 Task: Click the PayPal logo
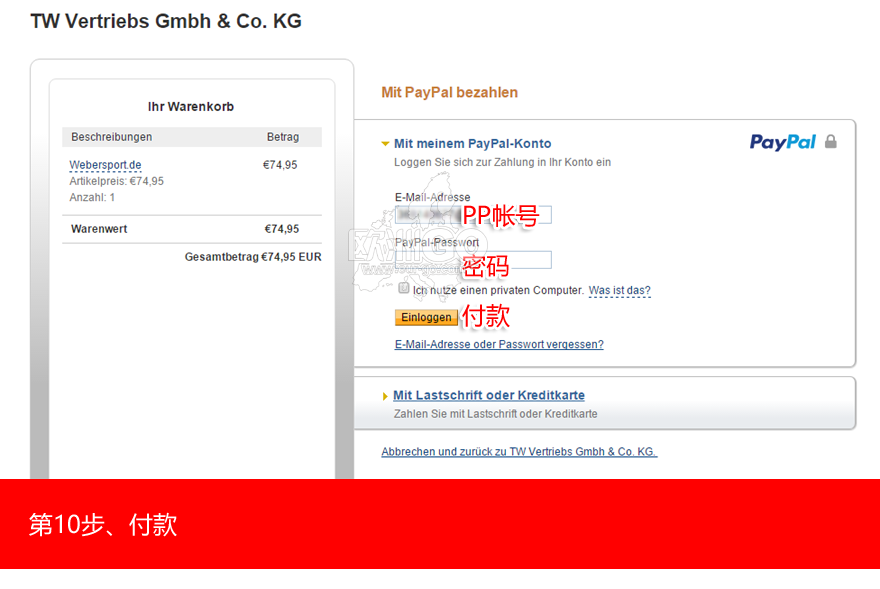tap(782, 142)
